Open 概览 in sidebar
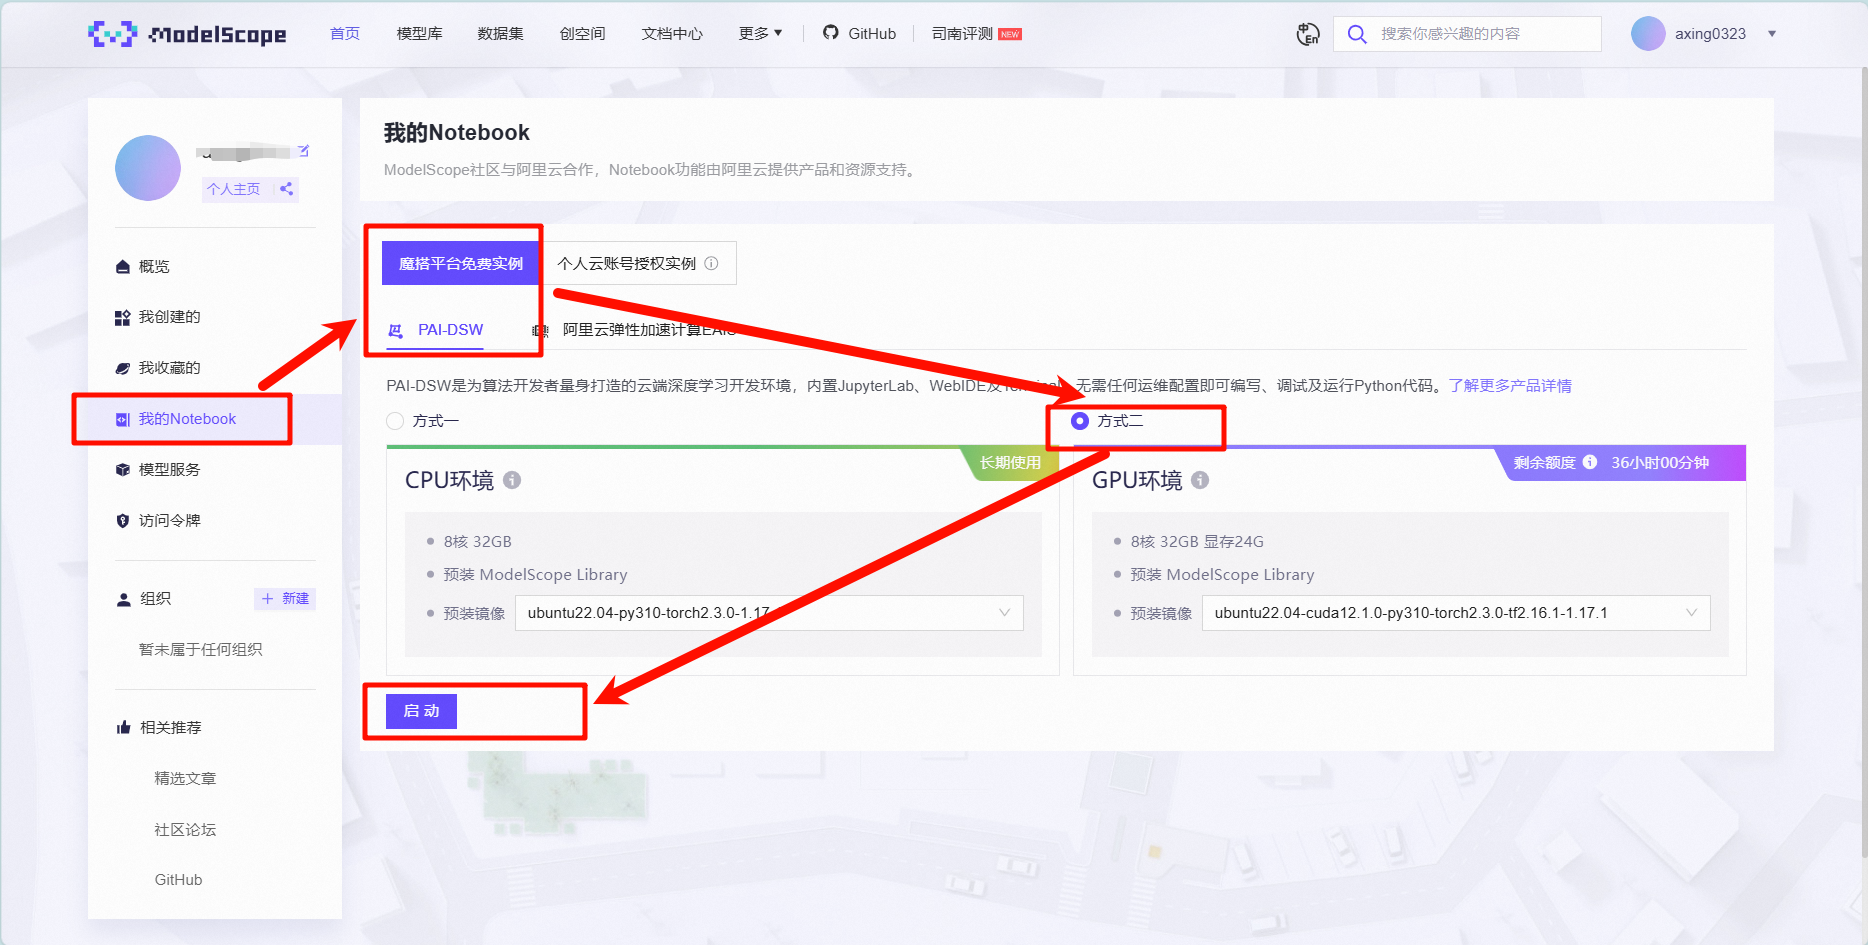Image resolution: width=1868 pixels, height=945 pixels. tap(154, 267)
